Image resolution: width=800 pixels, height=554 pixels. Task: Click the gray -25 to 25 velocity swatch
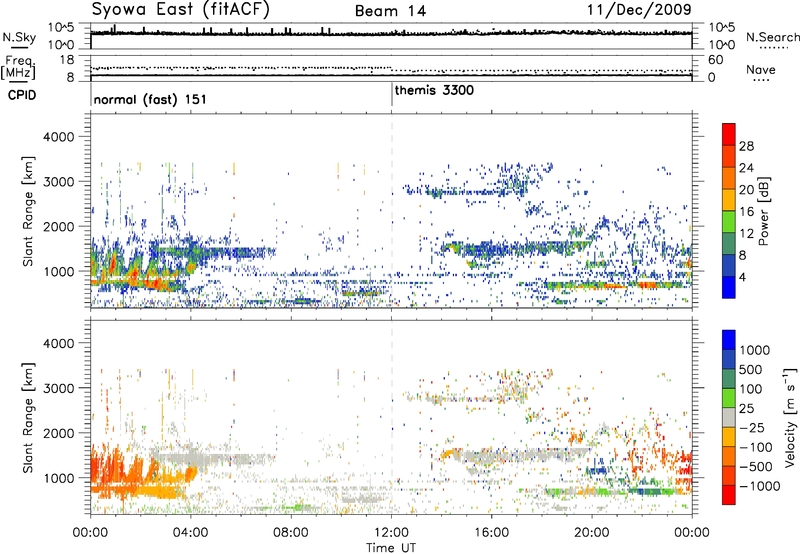pyautogui.click(x=729, y=417)
